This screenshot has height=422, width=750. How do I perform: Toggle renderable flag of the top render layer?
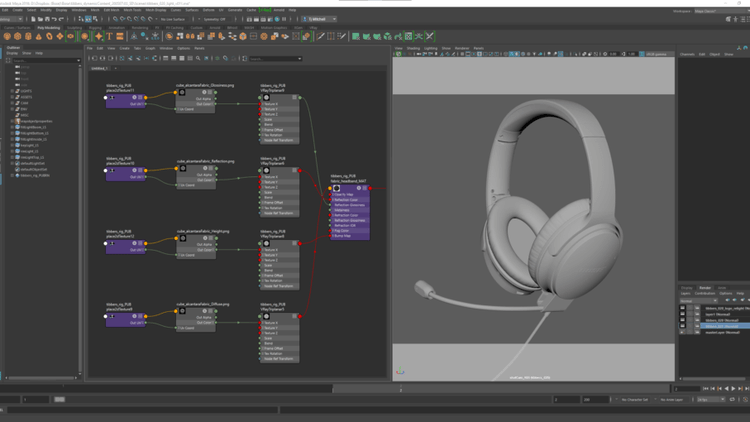[x=683, y=309]
